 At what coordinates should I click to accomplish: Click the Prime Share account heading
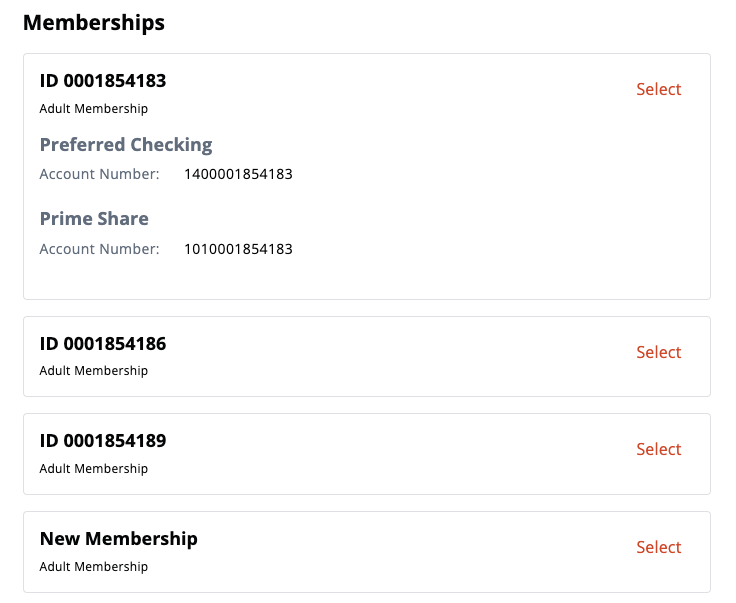94,219
